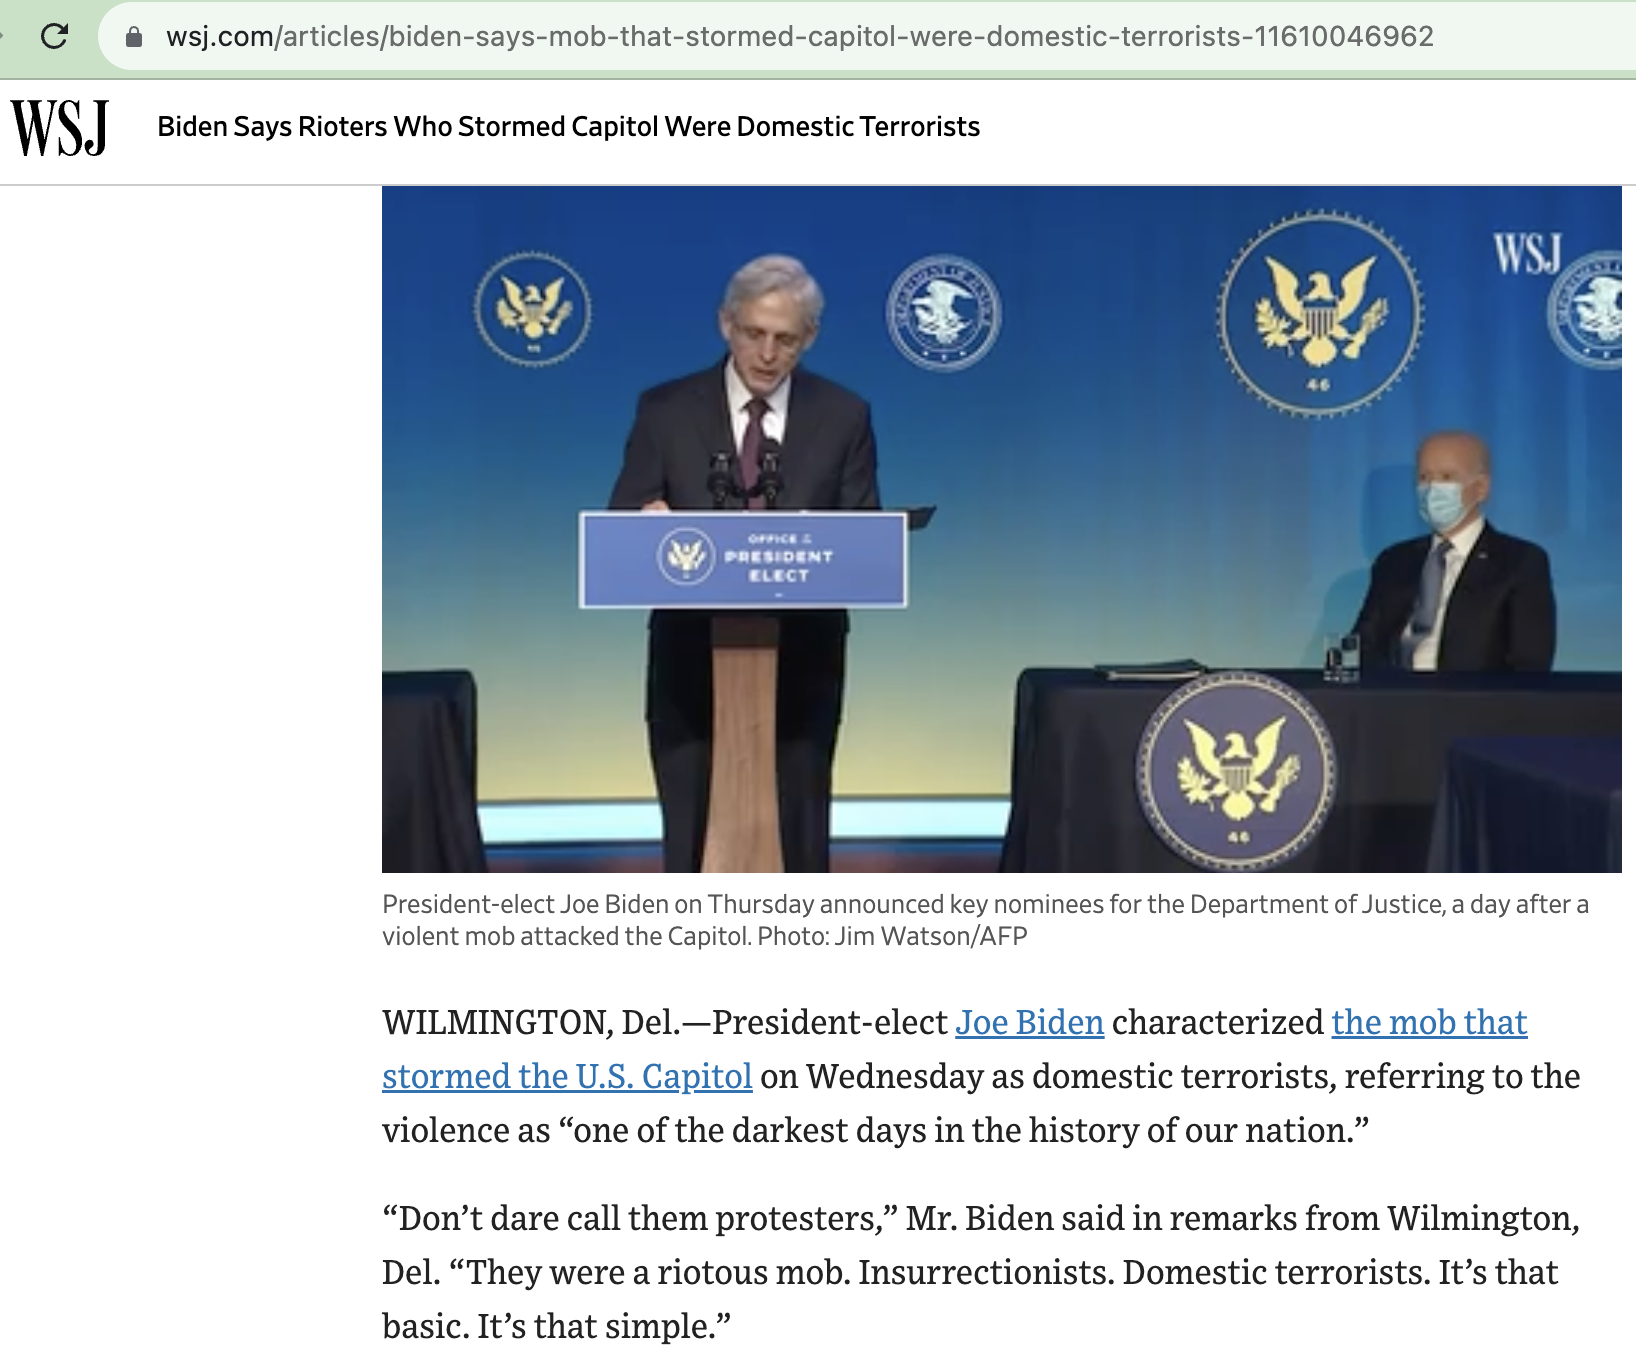This screenshot has width=1636, height=1364.
Task: Click the 'WILMINGTON, Del.' opening paragraph text
Action: [981, 1076]
